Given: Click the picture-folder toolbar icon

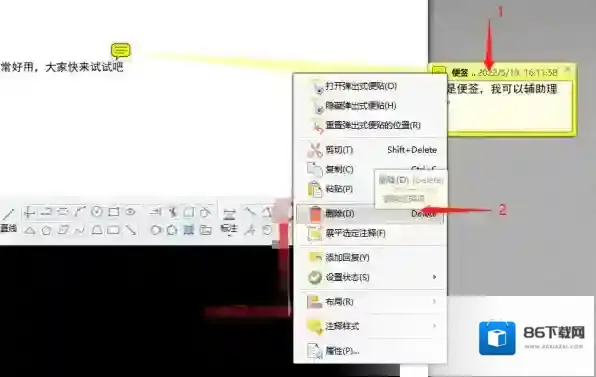Looking at the screenshot, I should (x=206, y=230).
